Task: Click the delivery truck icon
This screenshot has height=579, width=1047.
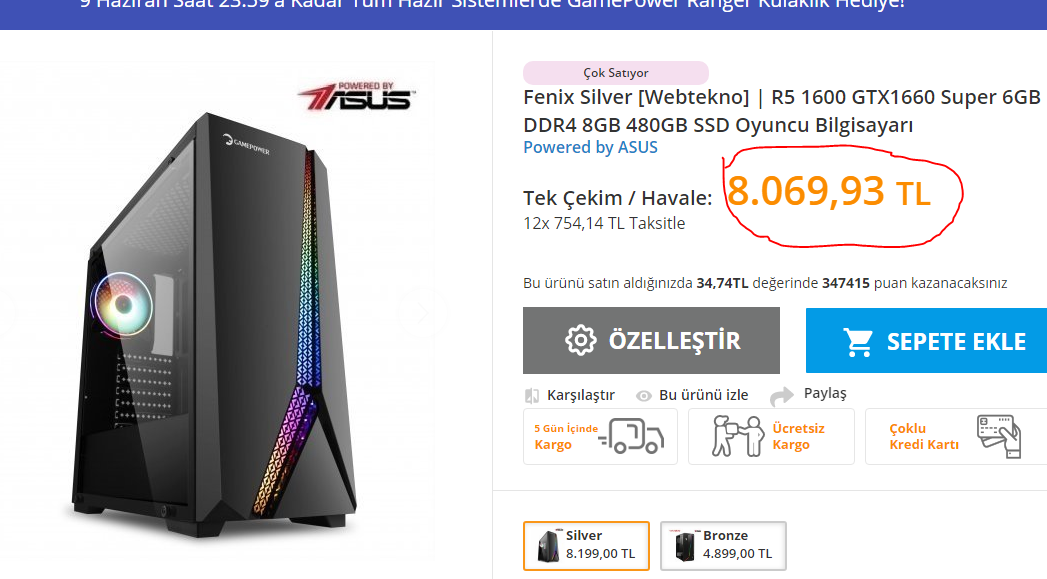Action: coord(632,437)
